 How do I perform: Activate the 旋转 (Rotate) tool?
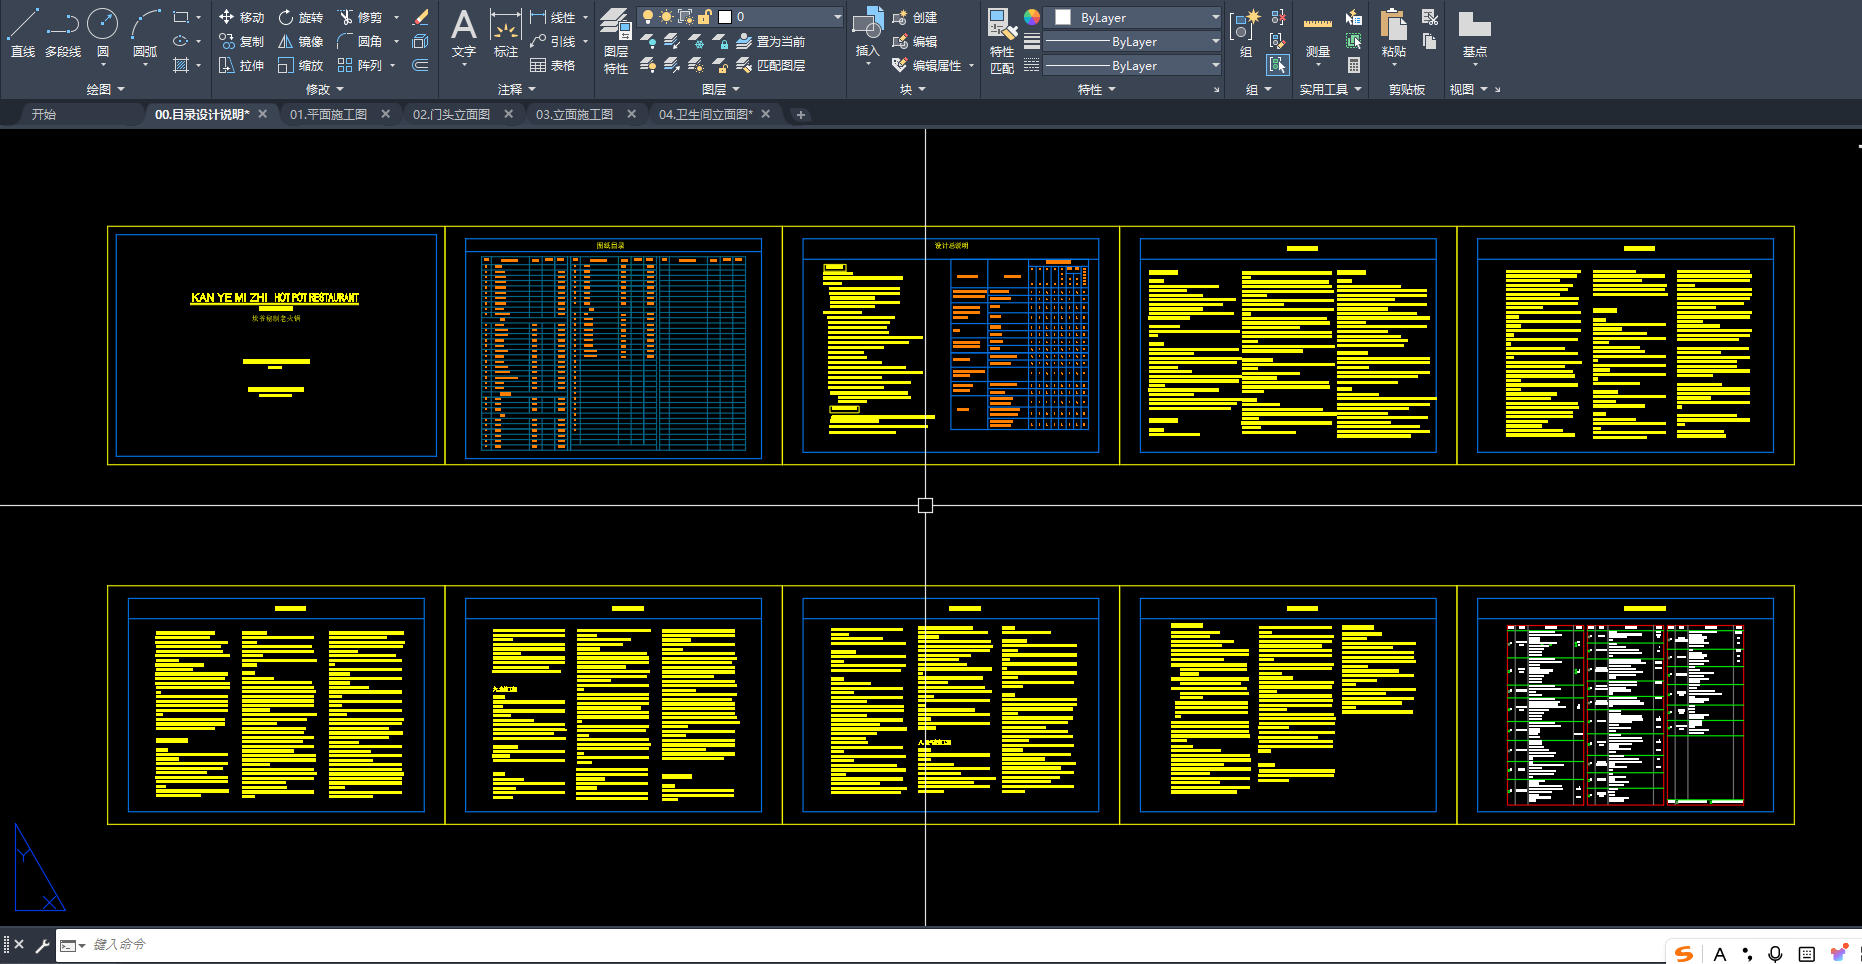tap(300, 17)
